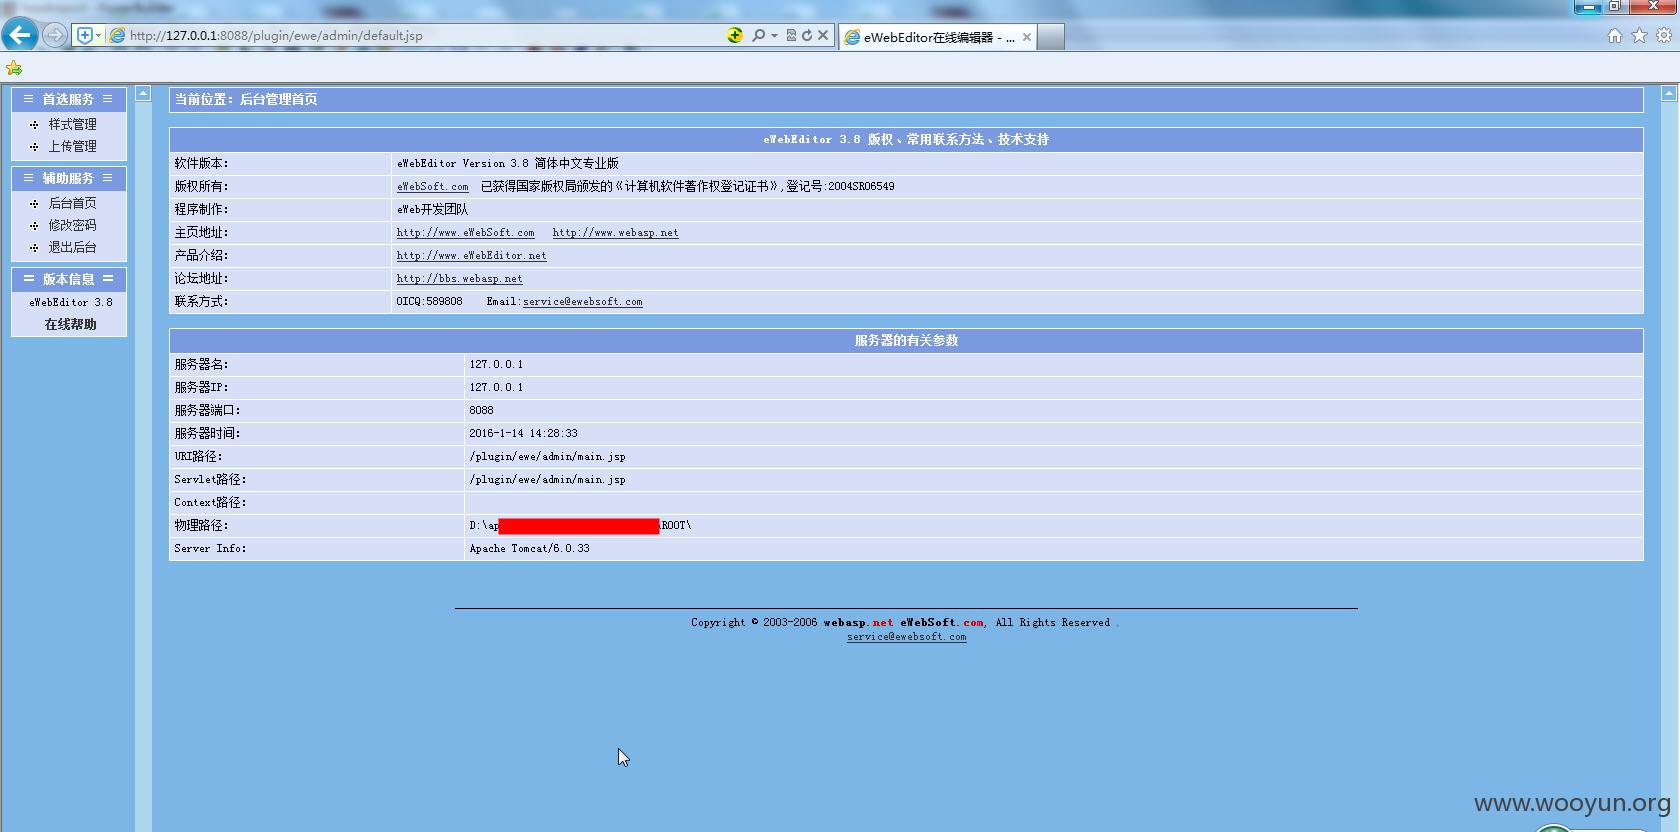Click the stop loading X icon
Viewport: 1680px width, 832px height.
coord(823,35)
